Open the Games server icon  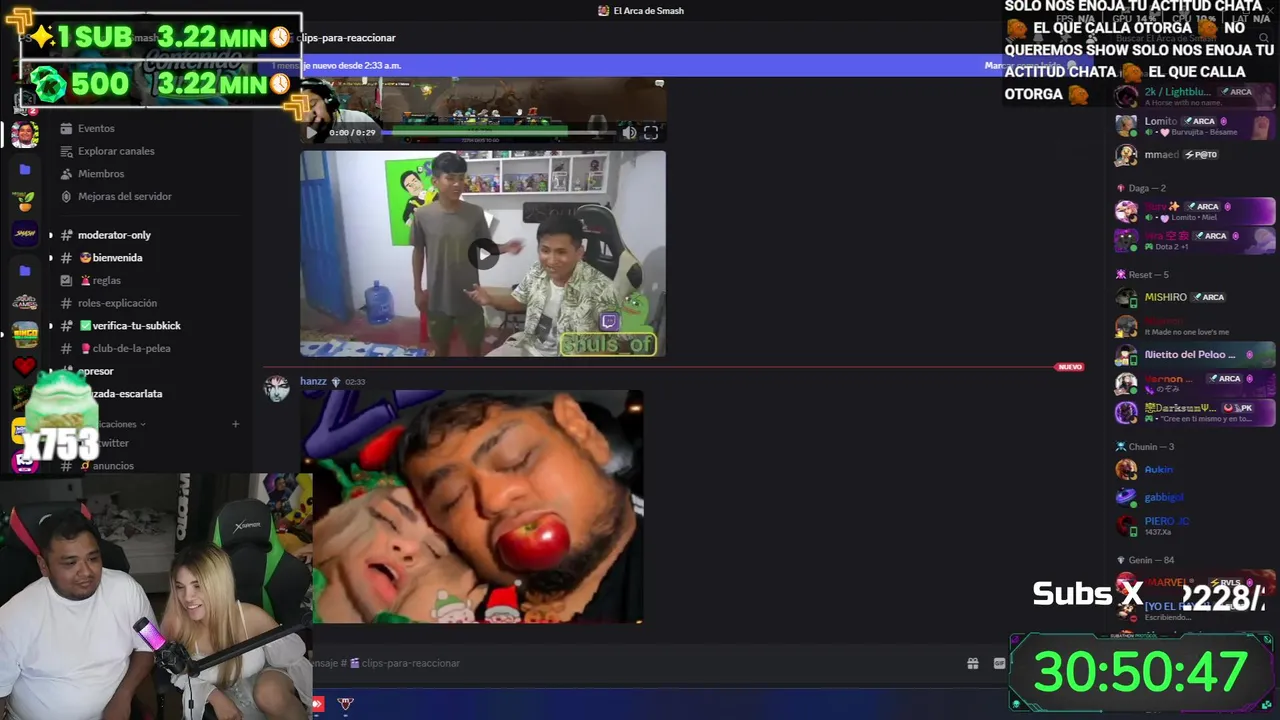tap(25, 303)
